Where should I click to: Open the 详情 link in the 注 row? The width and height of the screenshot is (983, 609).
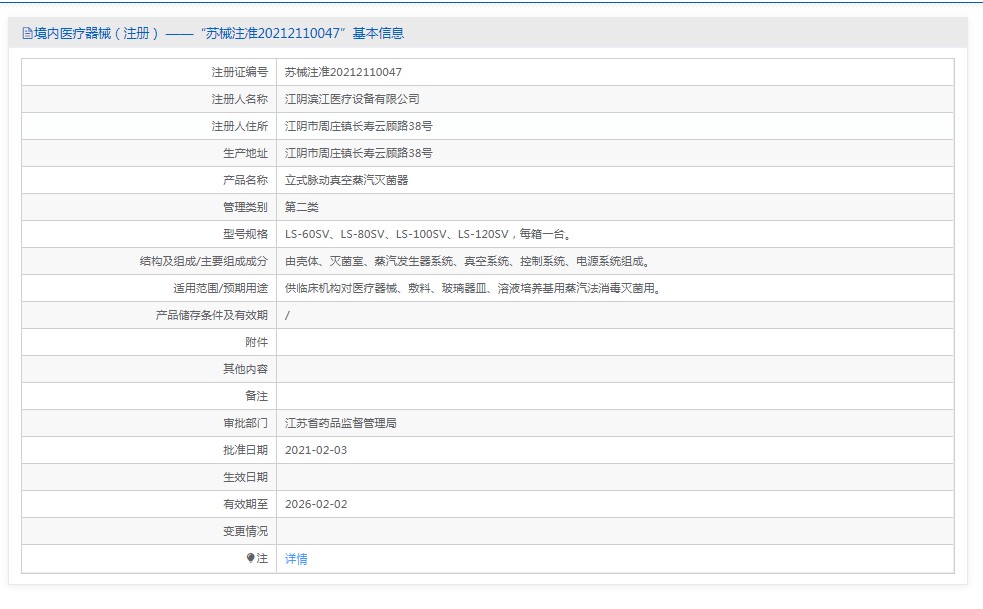(296, 559)
